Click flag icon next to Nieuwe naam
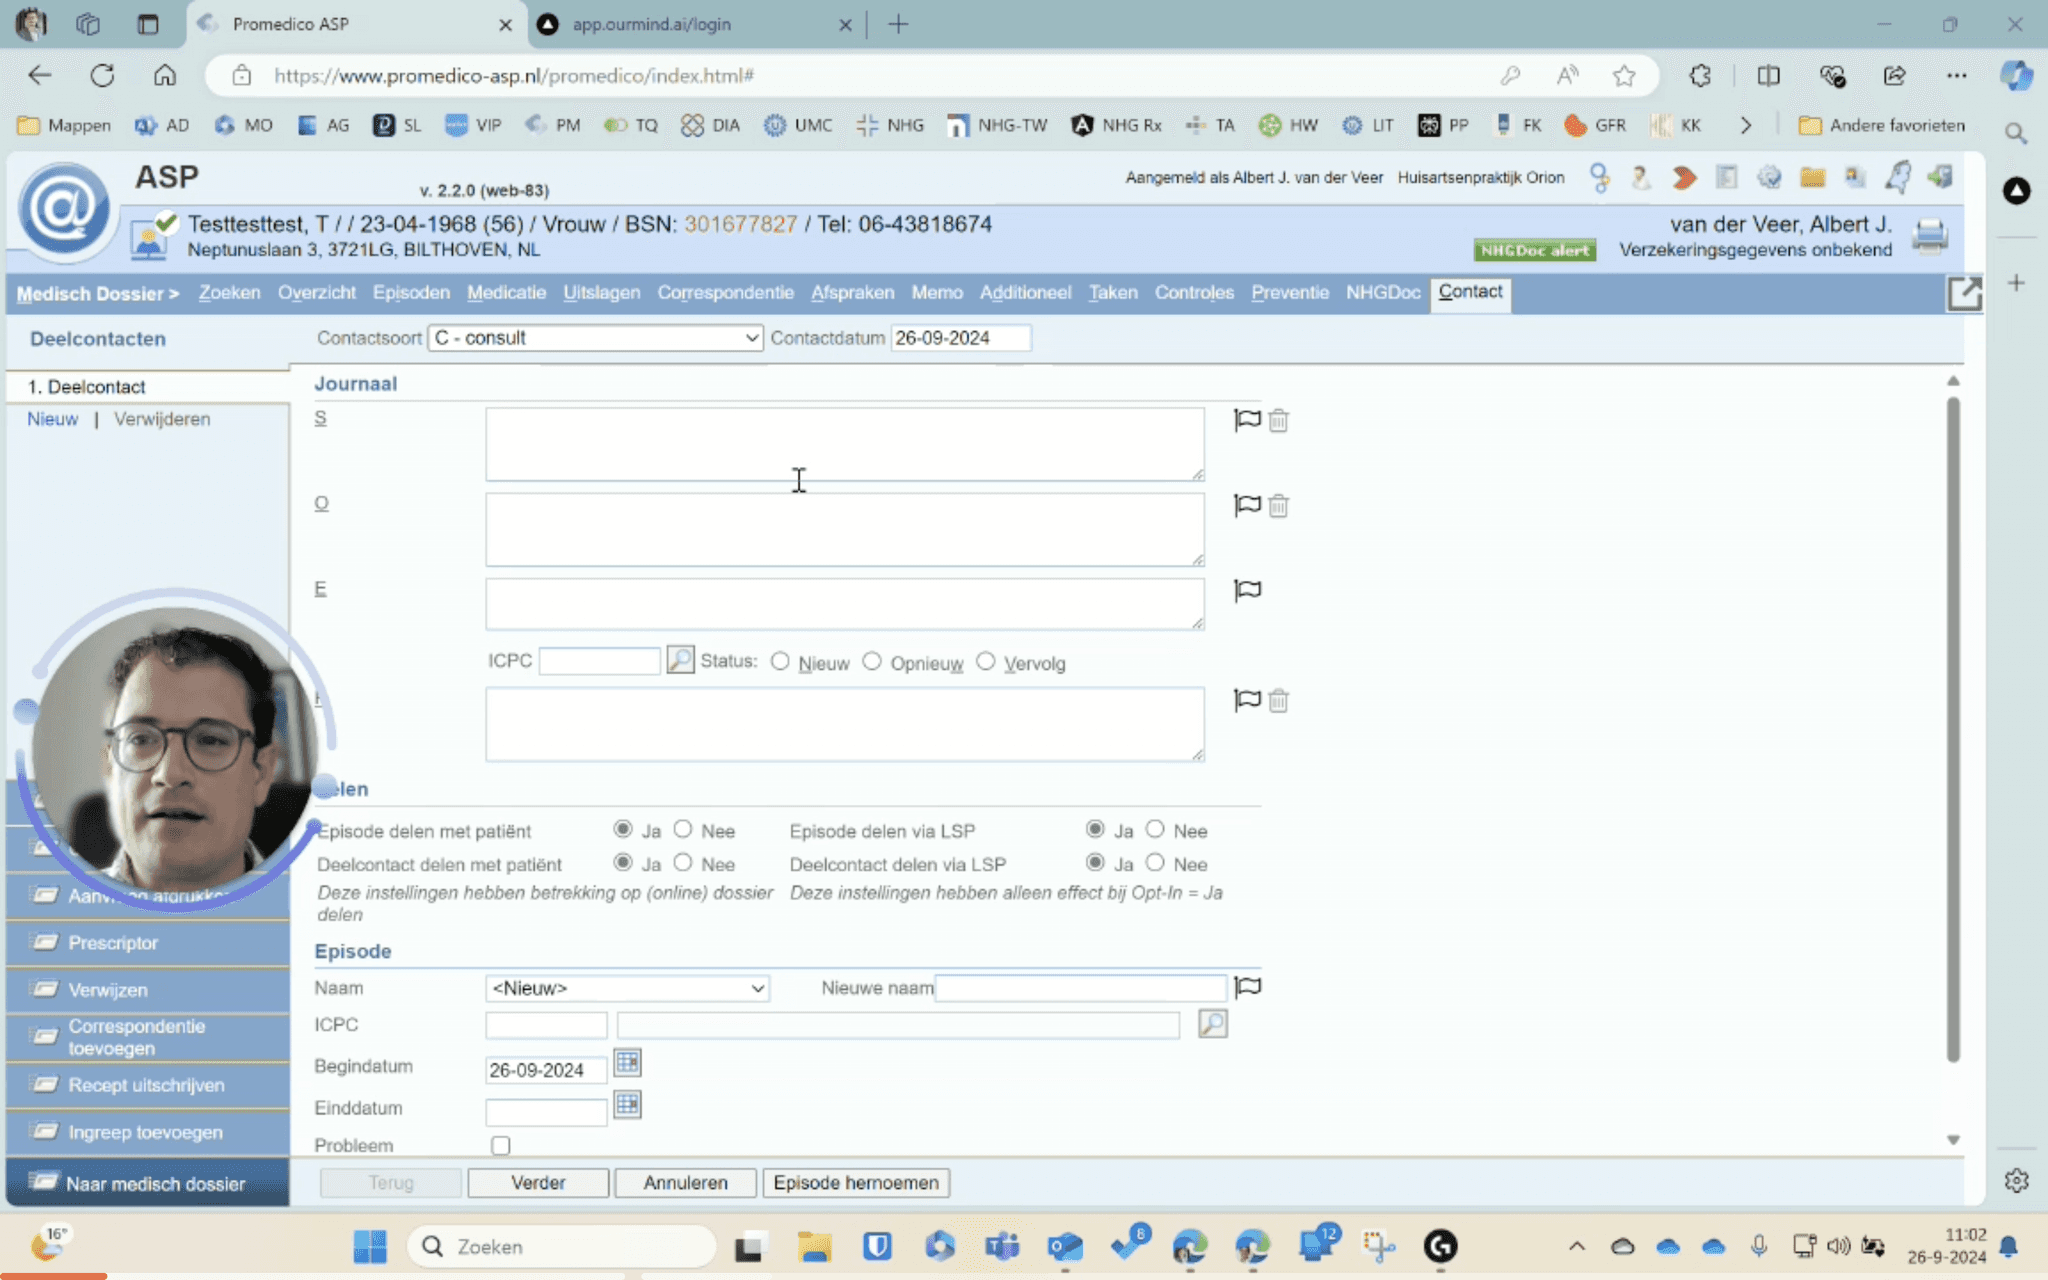This screenshot has height=1280, width=2048. tap(1247, 988)
